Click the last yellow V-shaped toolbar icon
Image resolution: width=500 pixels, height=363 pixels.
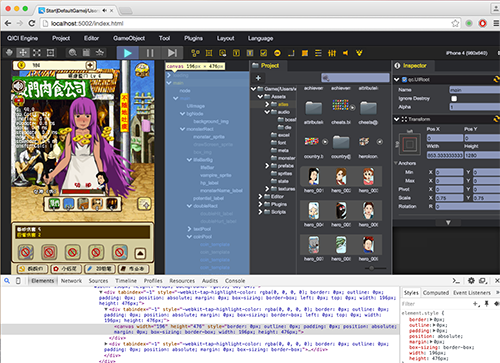tap(359, 53)
